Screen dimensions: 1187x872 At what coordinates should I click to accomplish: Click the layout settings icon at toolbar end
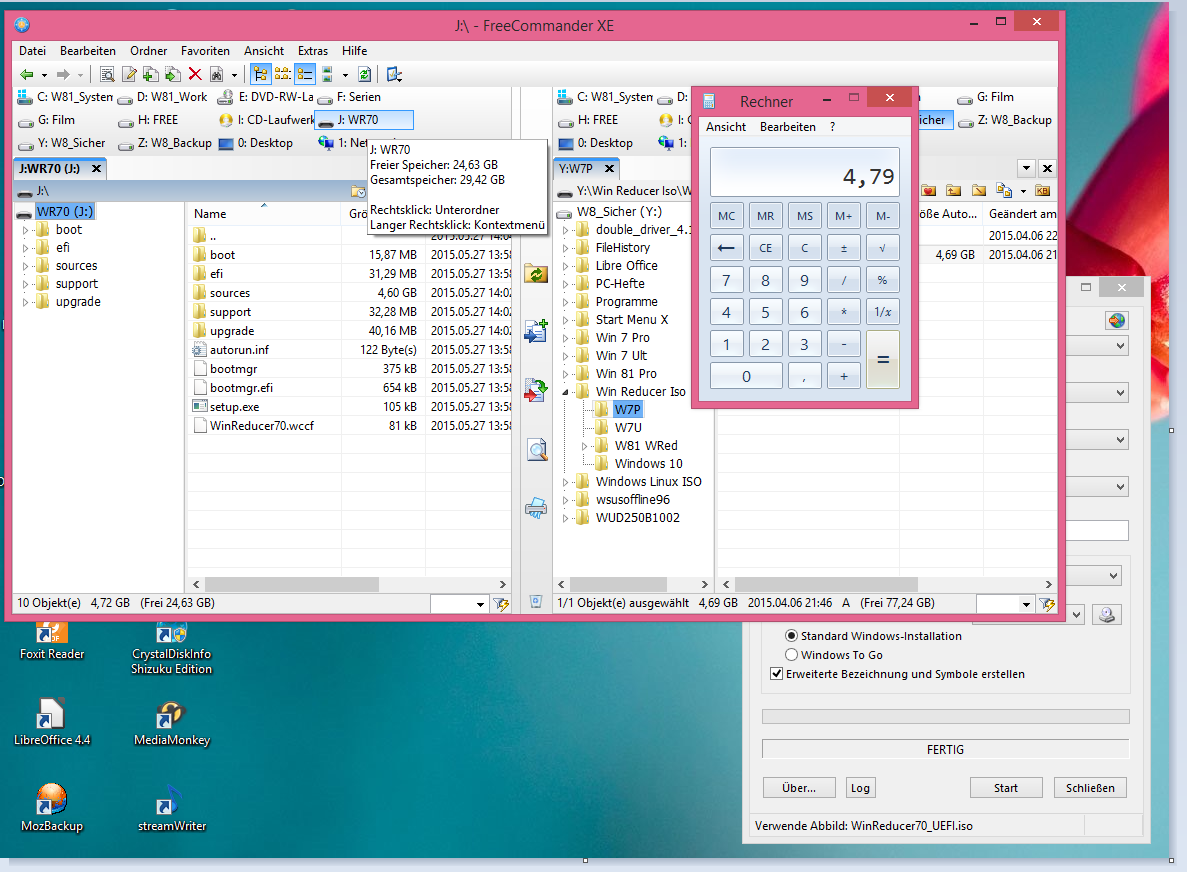pos(394,74)
